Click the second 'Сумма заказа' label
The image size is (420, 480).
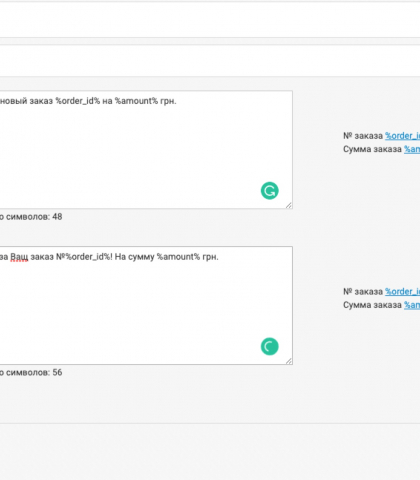[372, 305]
